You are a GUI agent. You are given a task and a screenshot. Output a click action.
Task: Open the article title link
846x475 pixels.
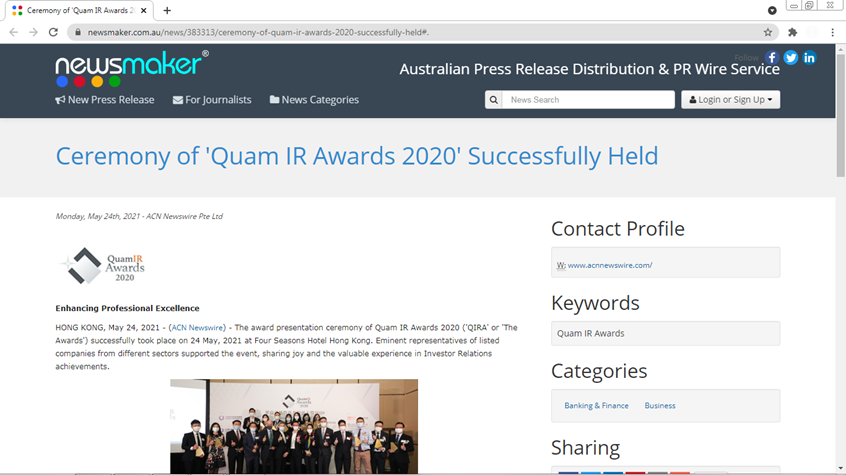click(357, 156)
